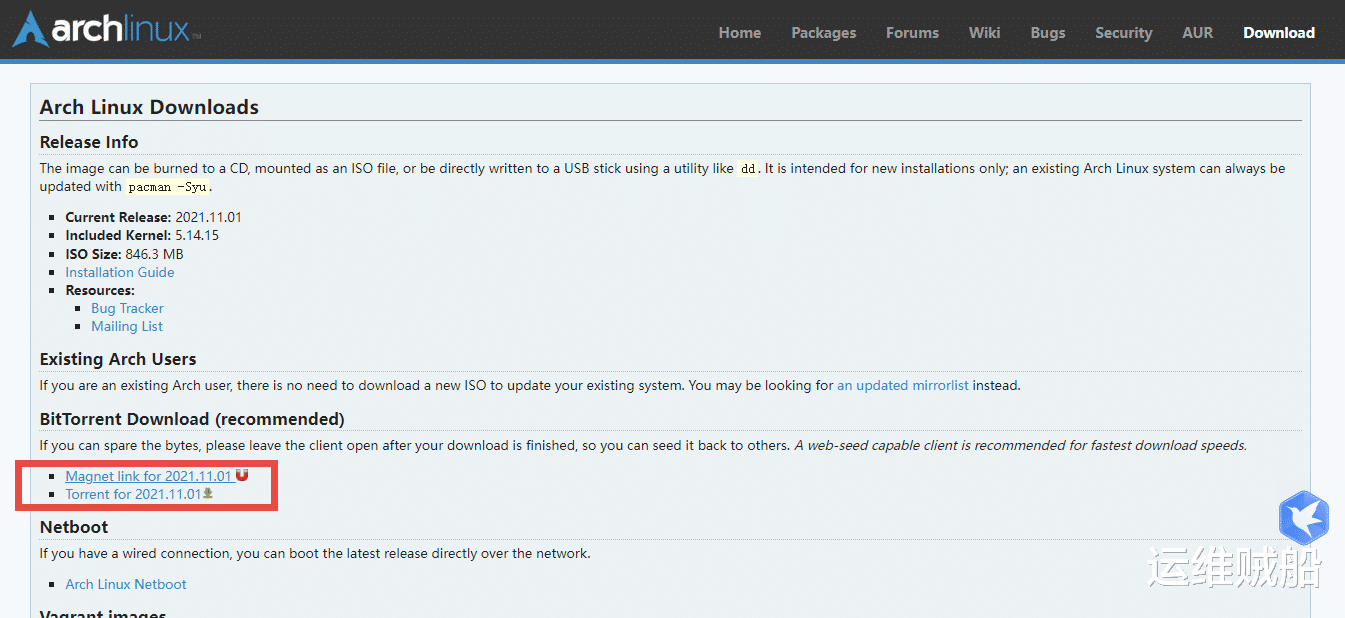This screenshot has width=1345, height=618.
Task: Click the 'Current Release: 2021.11.01' line
Action: click(154, 217)
